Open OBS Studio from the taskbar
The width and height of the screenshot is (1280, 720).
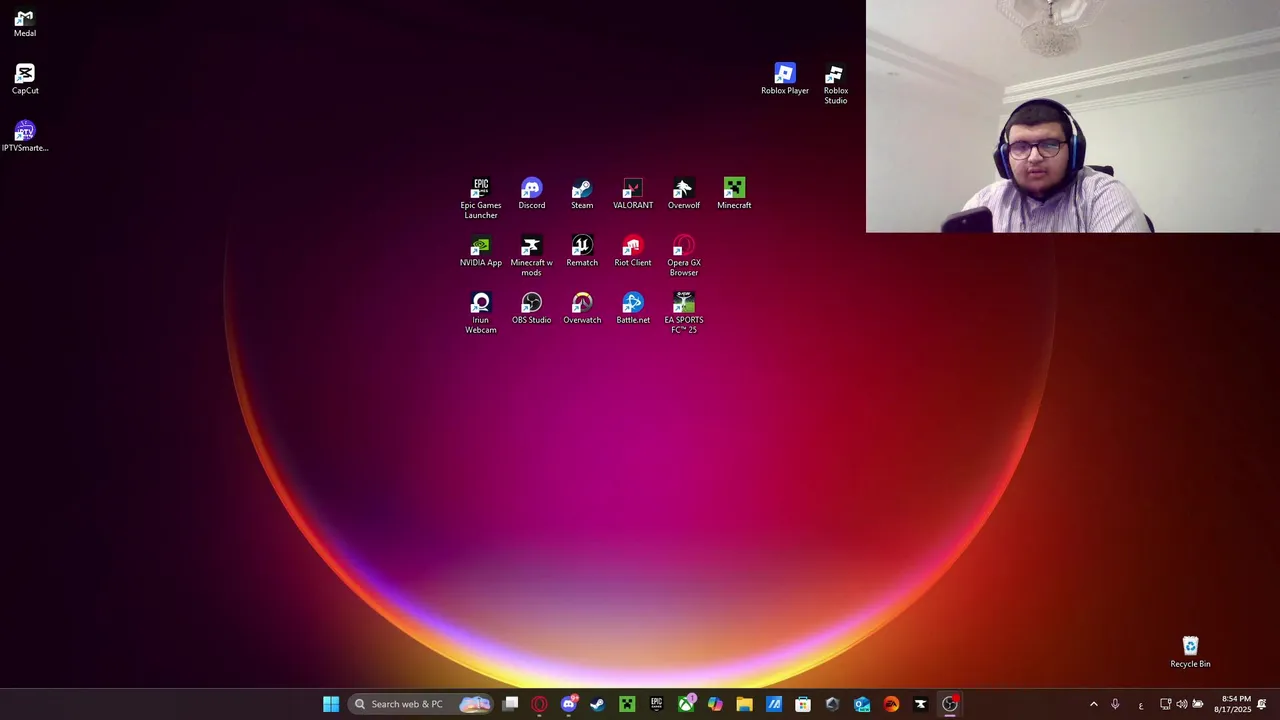point(950,704)
